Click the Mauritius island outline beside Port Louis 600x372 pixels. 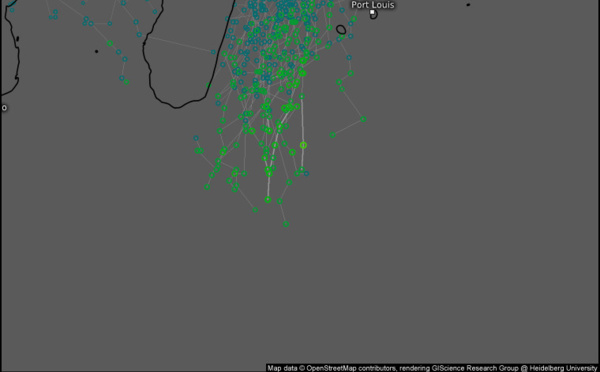coord(373,15)
